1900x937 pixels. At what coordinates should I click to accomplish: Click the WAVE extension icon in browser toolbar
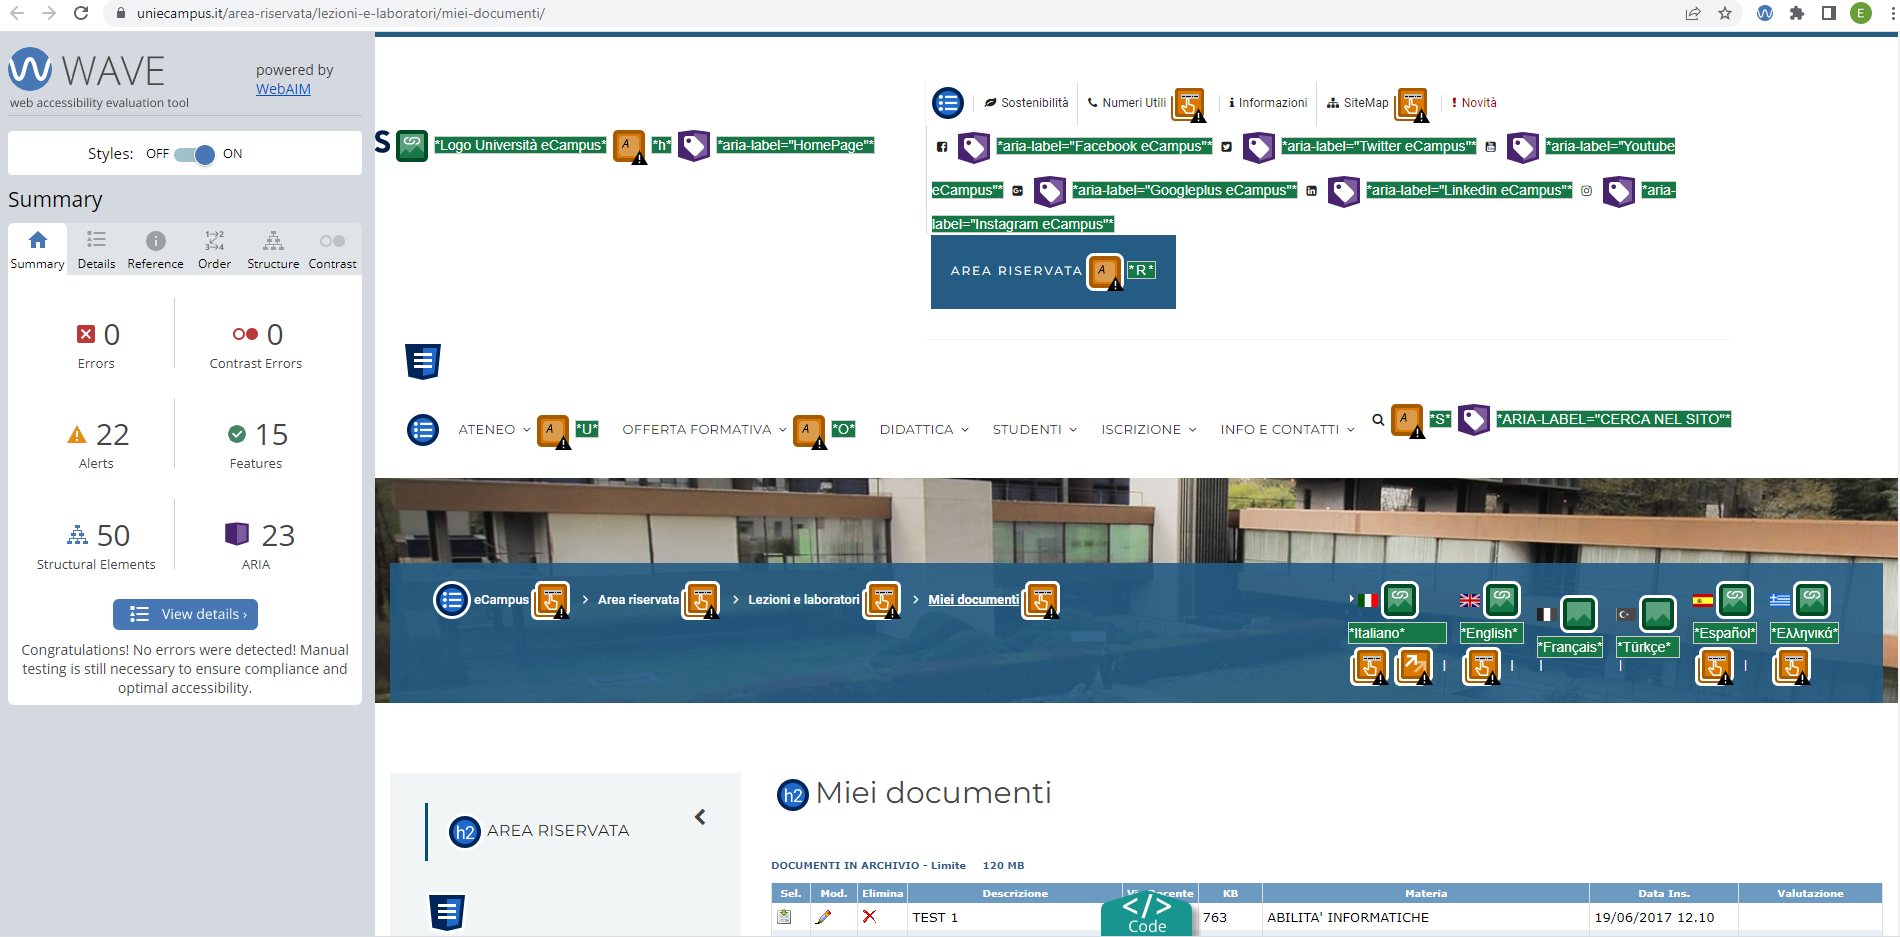[1765, 13]
